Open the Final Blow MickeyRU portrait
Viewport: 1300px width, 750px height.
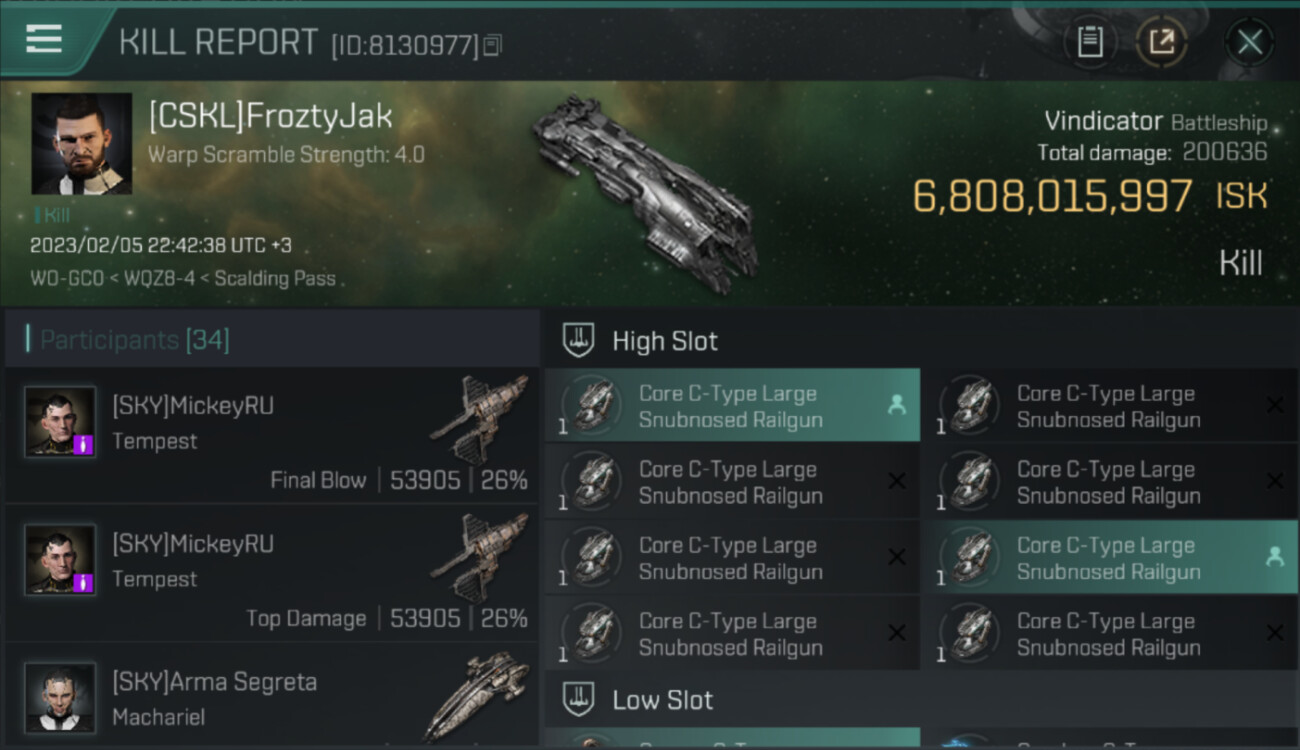[x=60, y=422]
